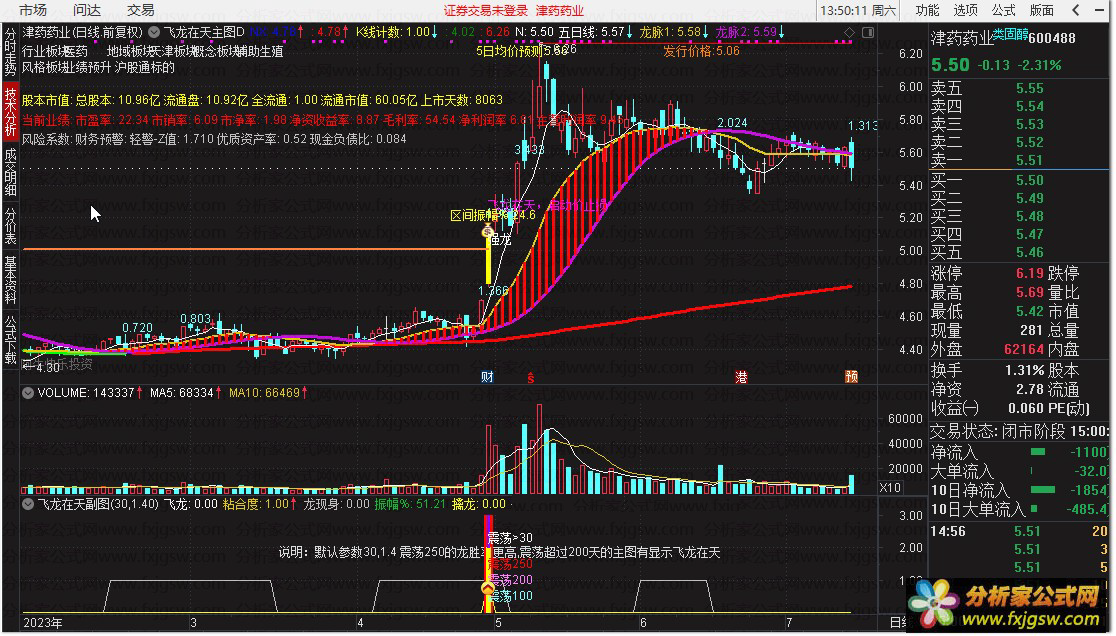Click the 涨停 value 6.19
Viewport: 1116px width, 636px height.
[1030, 273]
